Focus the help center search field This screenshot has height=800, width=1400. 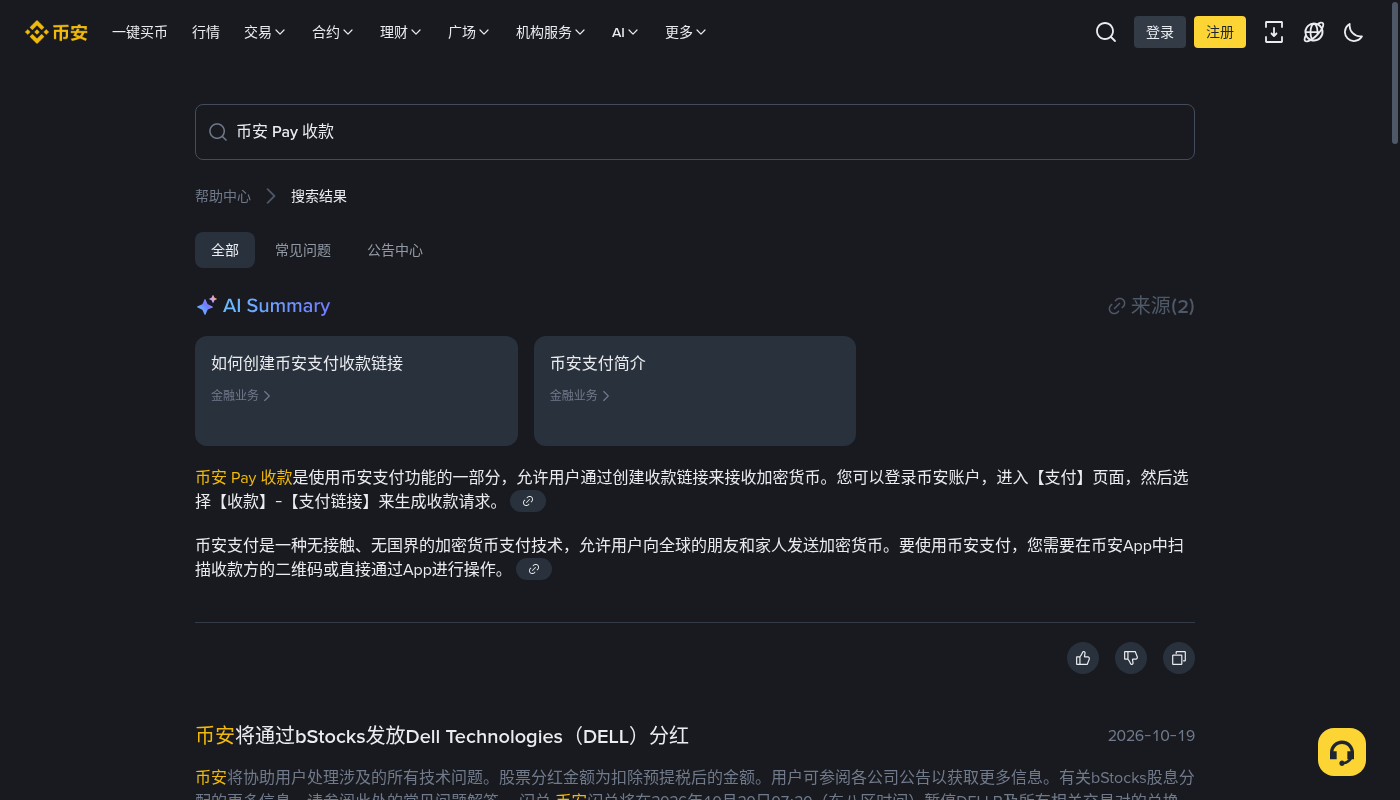click(695, 132)
